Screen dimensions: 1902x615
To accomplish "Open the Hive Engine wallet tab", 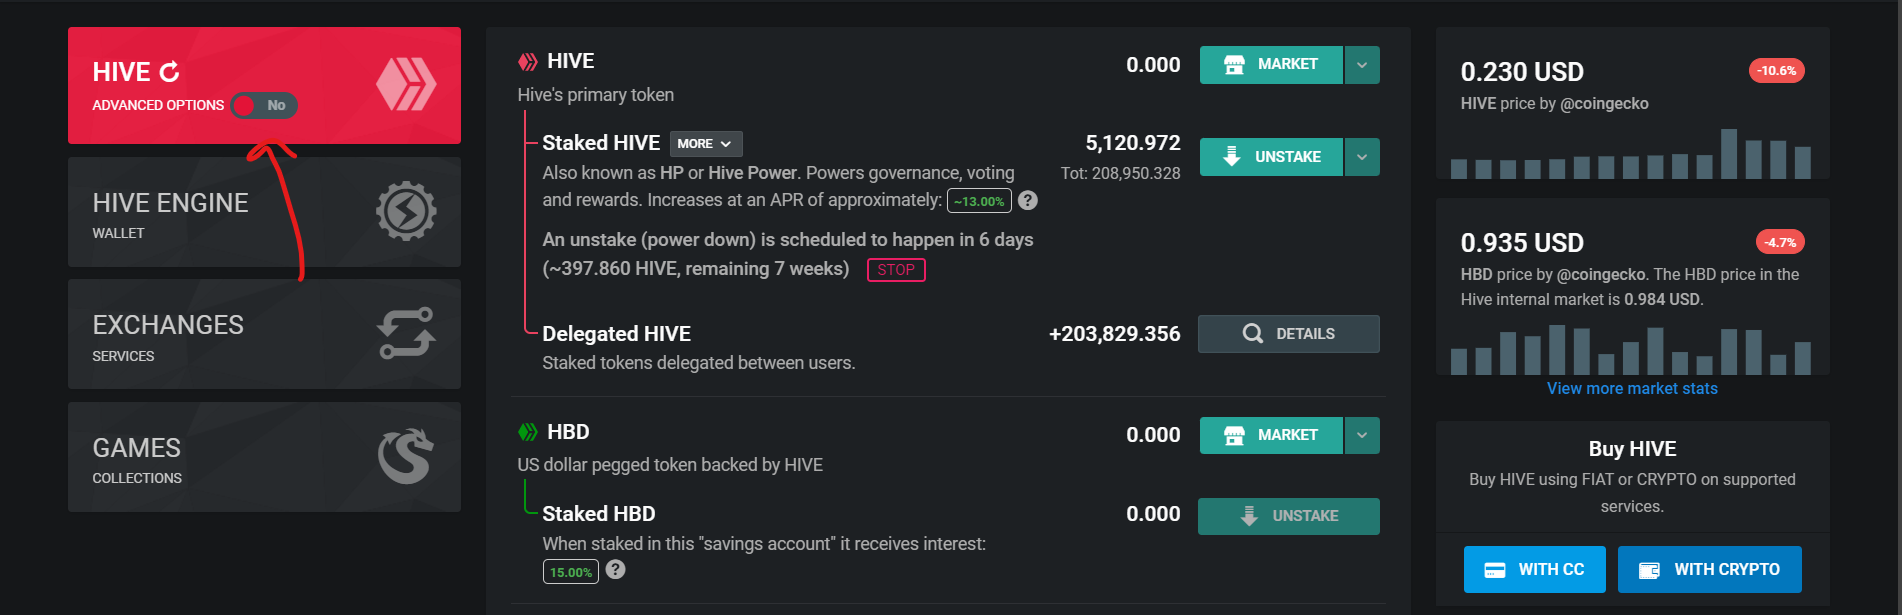I will pyautogui.click(x=264, y=212).
